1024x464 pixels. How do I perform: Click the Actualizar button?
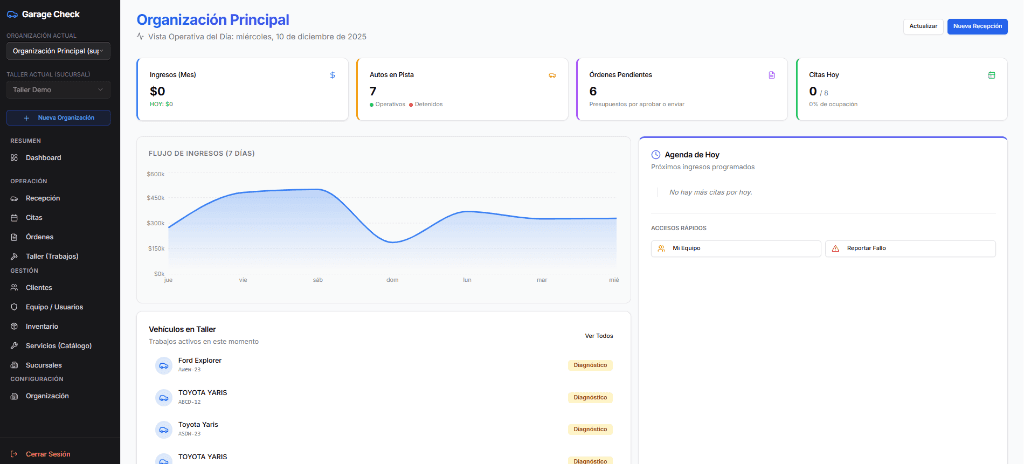point(922,26)
